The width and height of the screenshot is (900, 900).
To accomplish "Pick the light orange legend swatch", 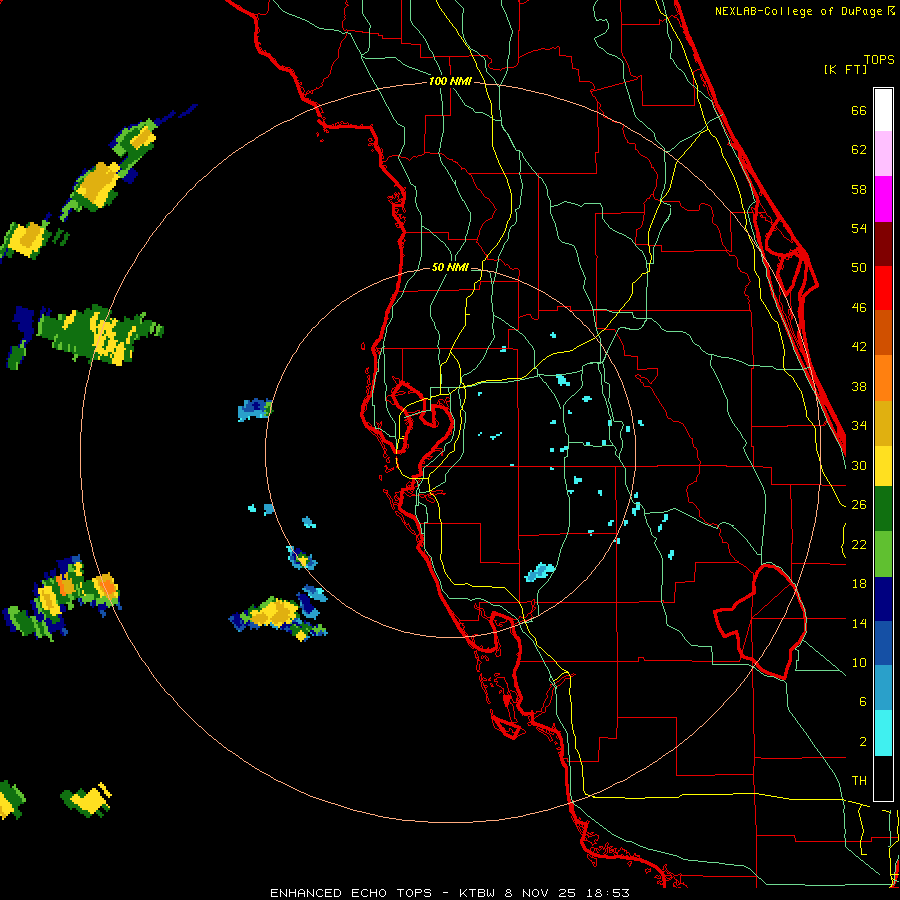I will (x=883, y=378).
